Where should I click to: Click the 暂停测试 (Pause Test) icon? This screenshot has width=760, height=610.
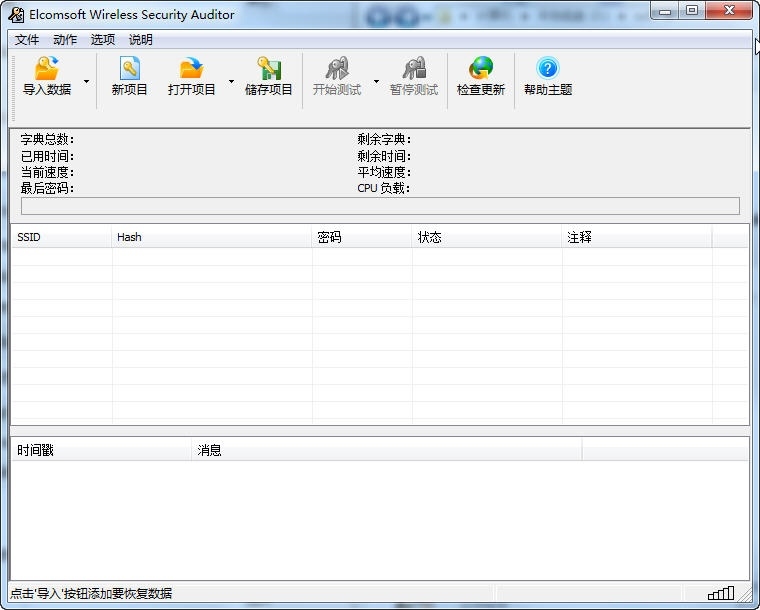click(x=414, y=68)
